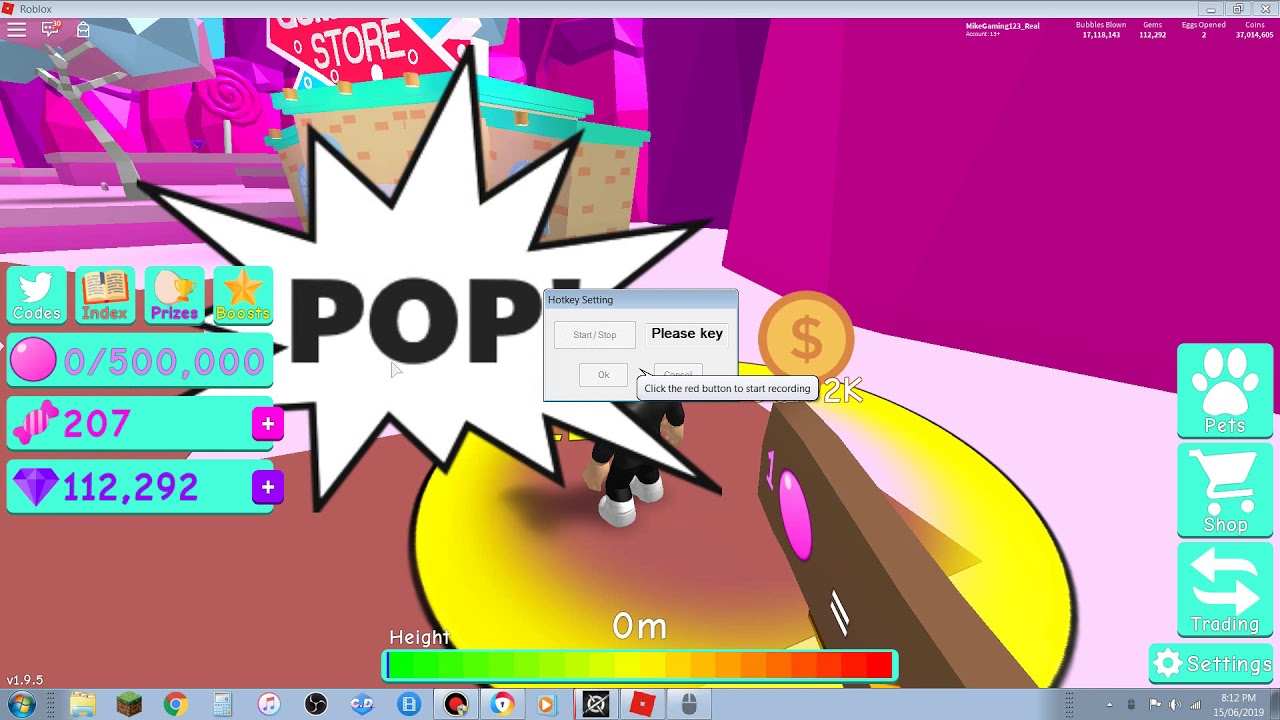Show hidden system tray icons
This screenshot has height=720, width=1280.
click(1109, 705)
